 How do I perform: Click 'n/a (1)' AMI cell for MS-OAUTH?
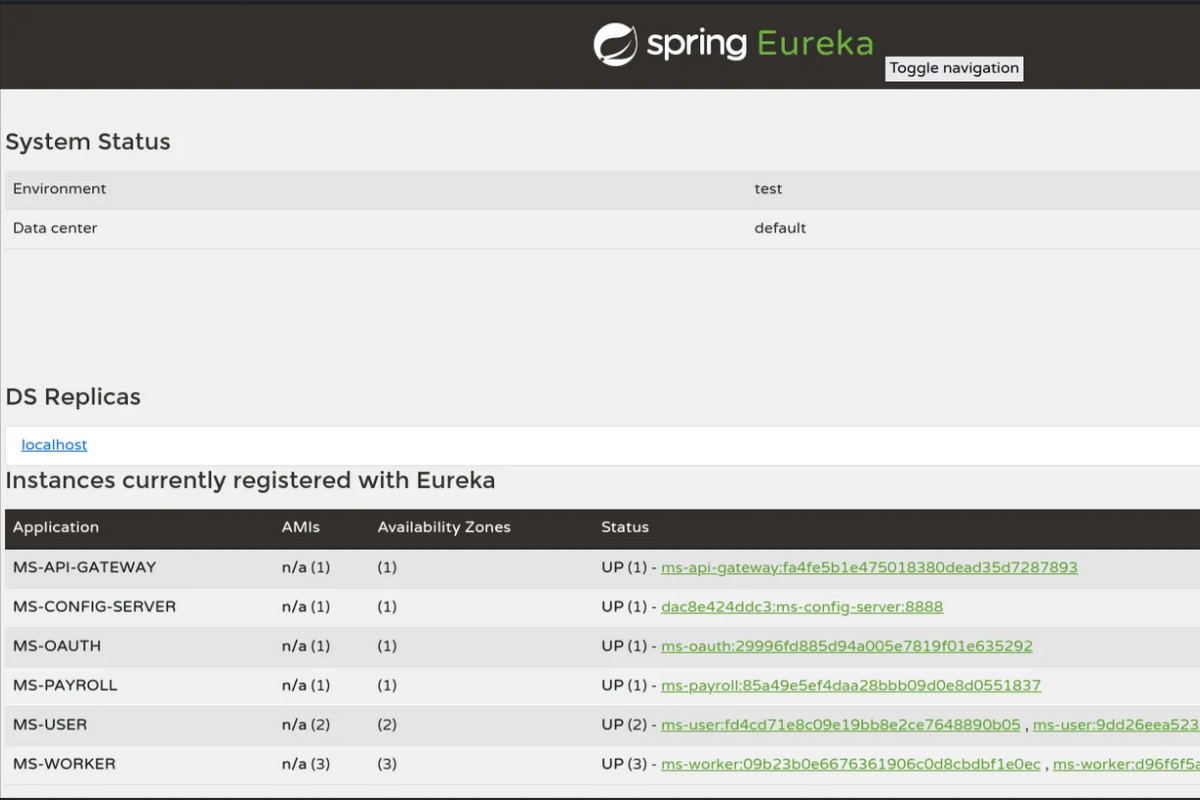coord(306,646)
